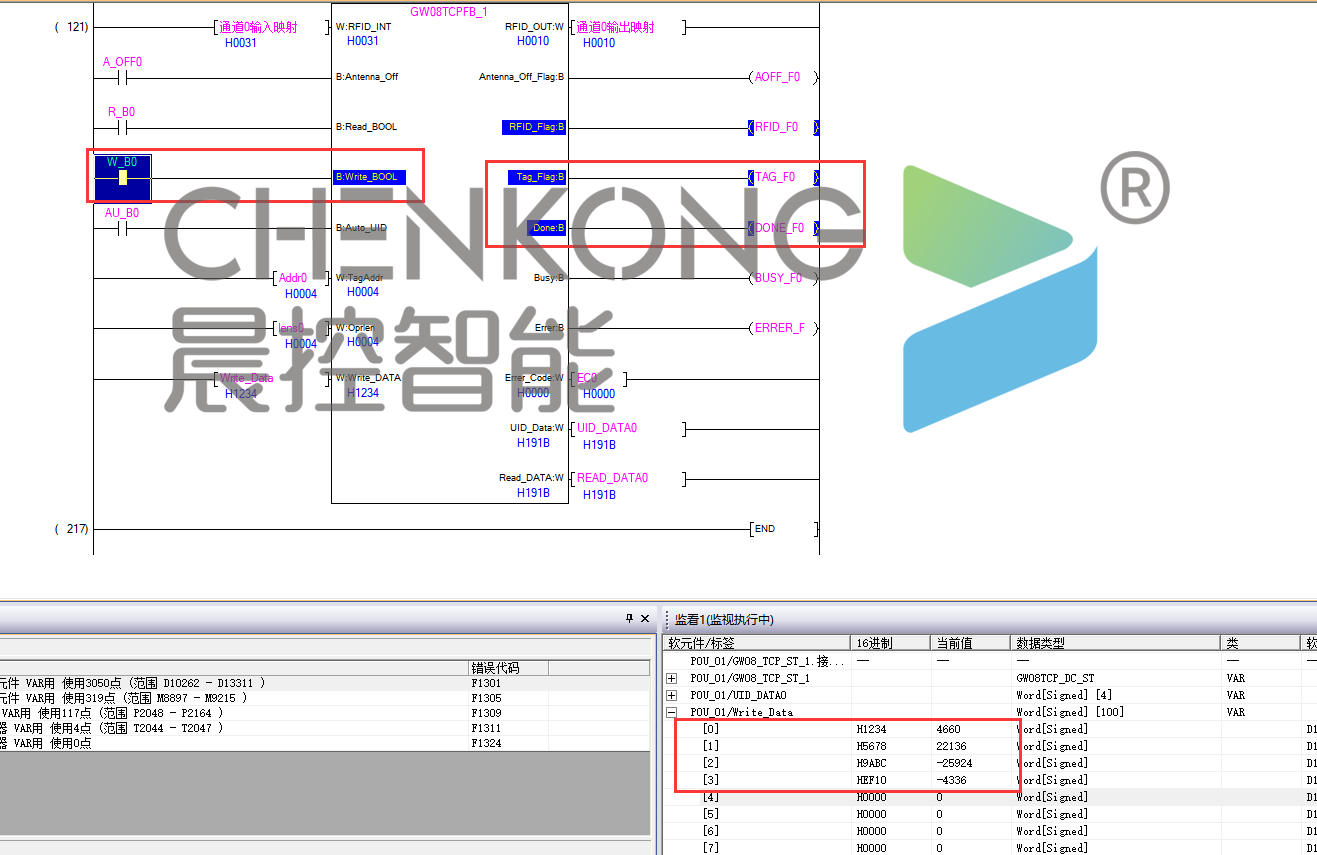Click current value 4660 cell
This screenshot has width=1317, height=855.
pos(970,729)
